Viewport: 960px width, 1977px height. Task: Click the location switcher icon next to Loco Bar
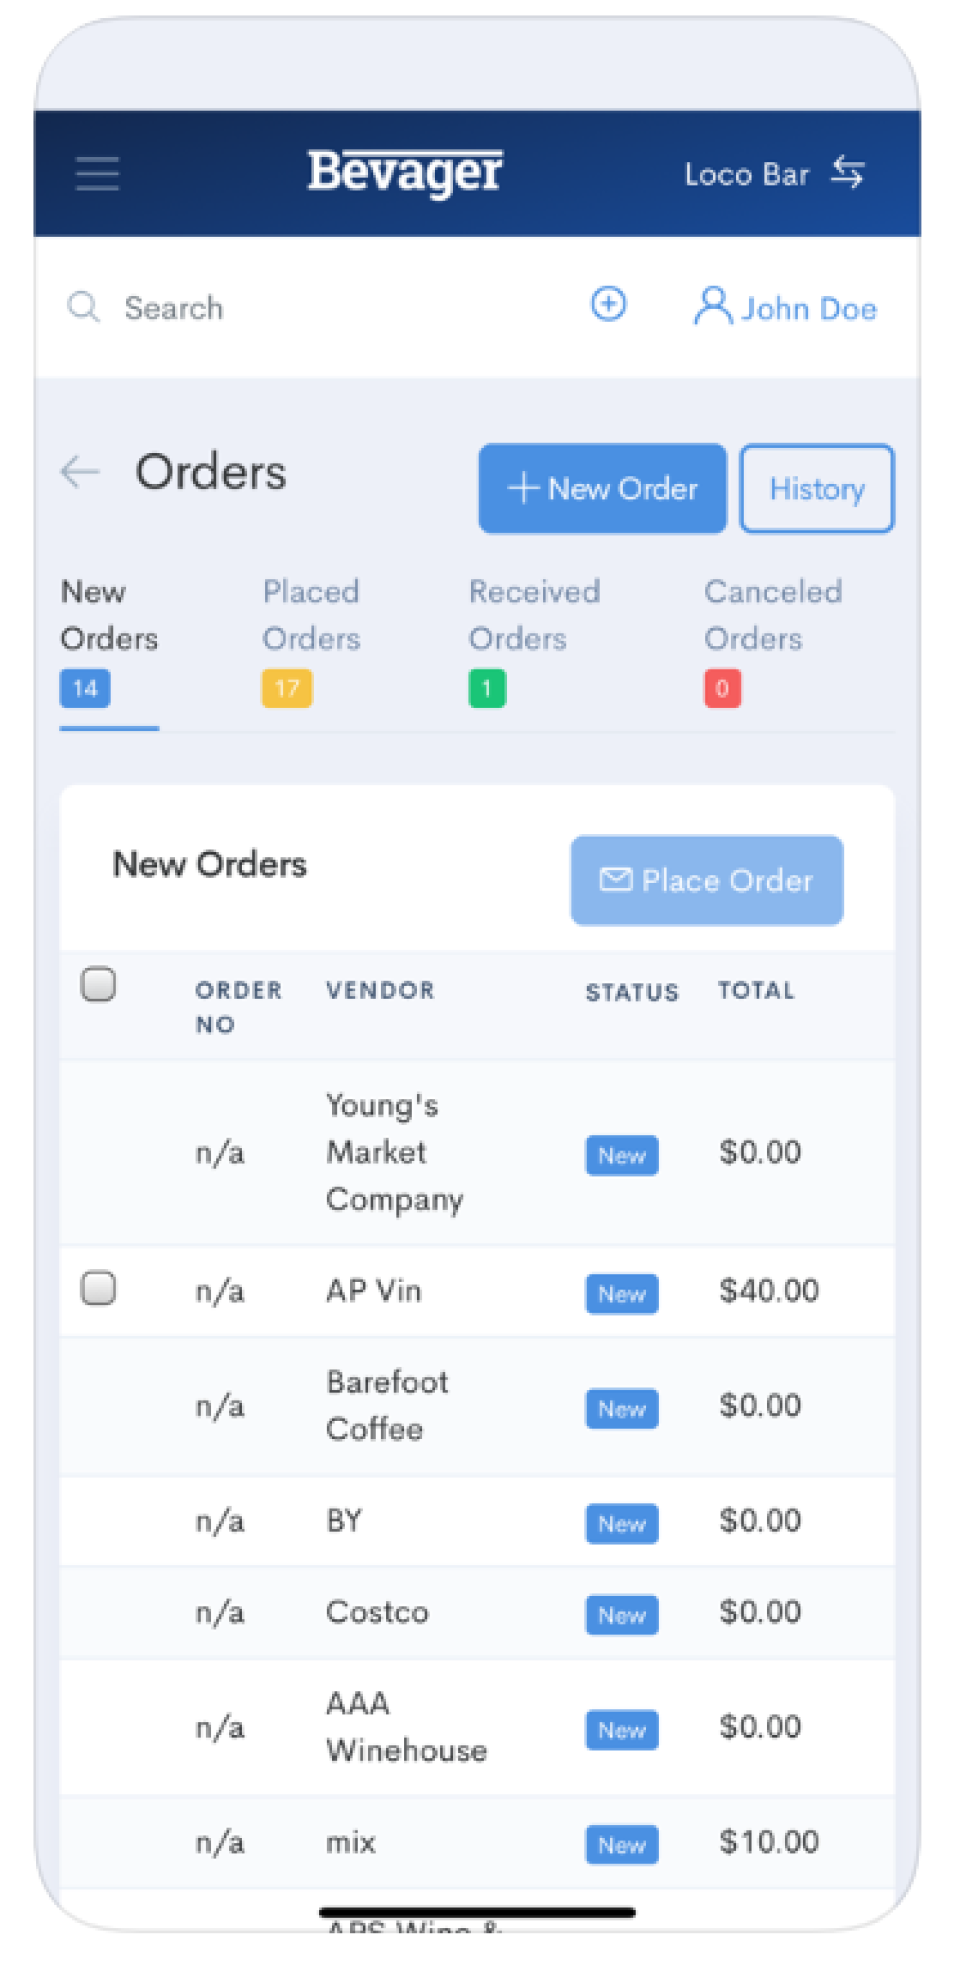tap(848, 173)
